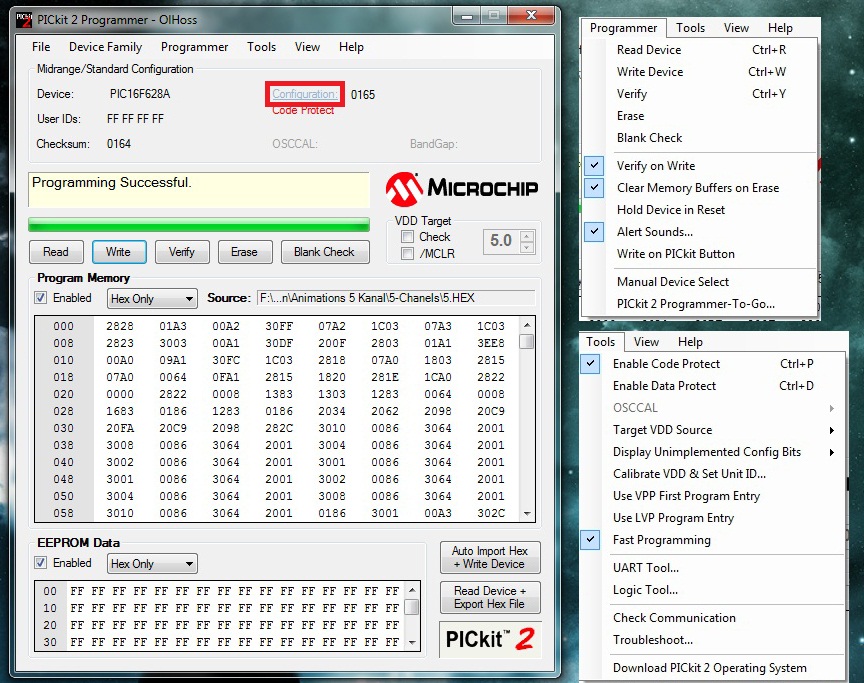Click the green programming progress bar
The image size is (864, 683).
click(x=199, y=225)
